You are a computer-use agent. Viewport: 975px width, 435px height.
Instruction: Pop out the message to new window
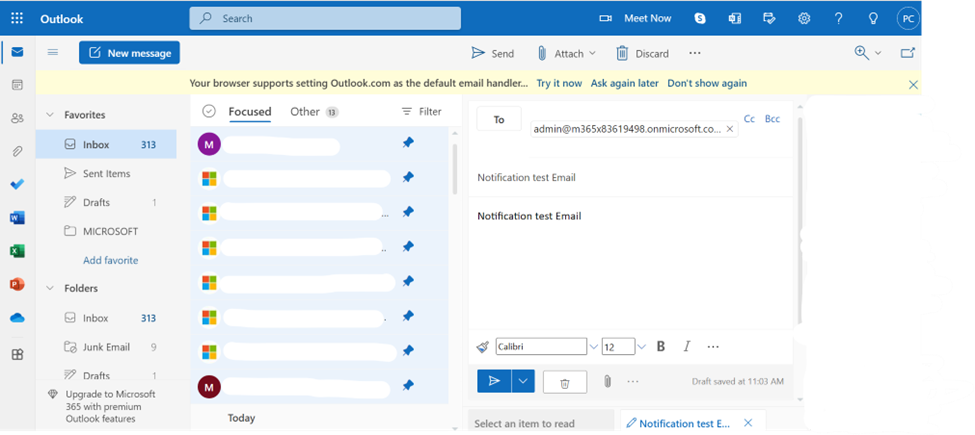(x=908, y=53)
